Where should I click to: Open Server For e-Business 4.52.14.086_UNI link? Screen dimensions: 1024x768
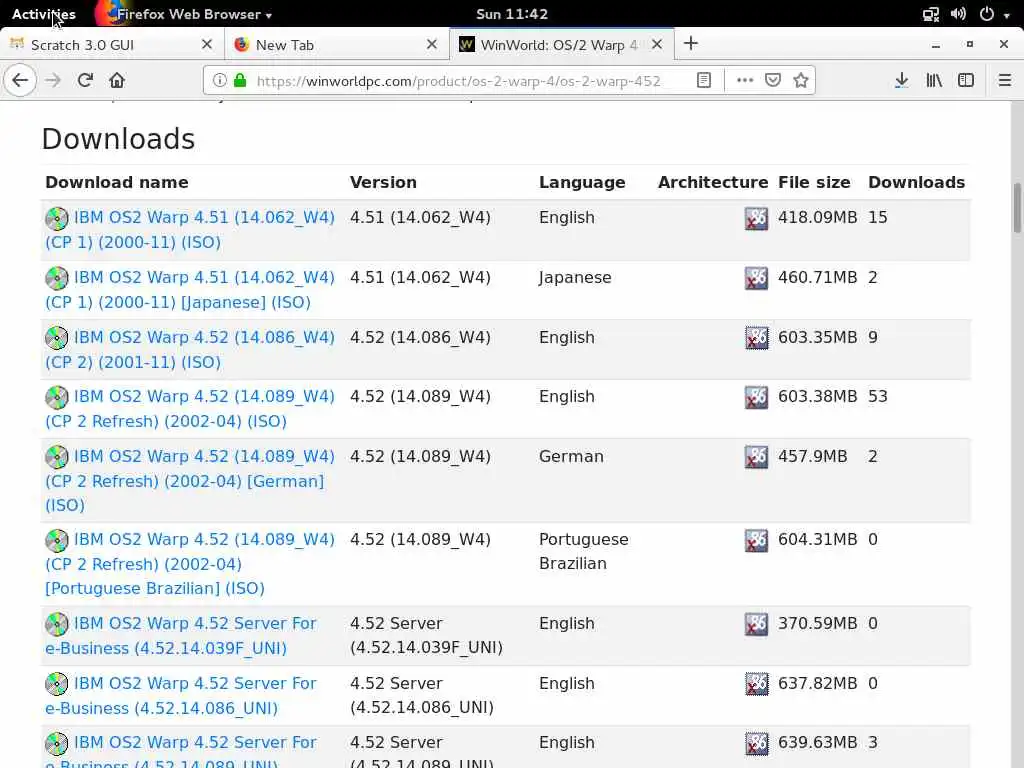click(181, 696)
